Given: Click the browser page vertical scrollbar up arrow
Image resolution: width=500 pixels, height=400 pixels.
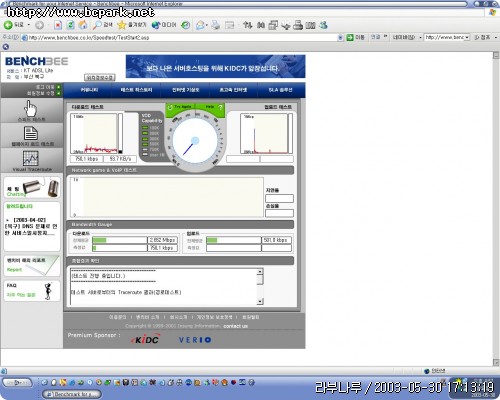Looking at the screenshot, I should 496,55.
